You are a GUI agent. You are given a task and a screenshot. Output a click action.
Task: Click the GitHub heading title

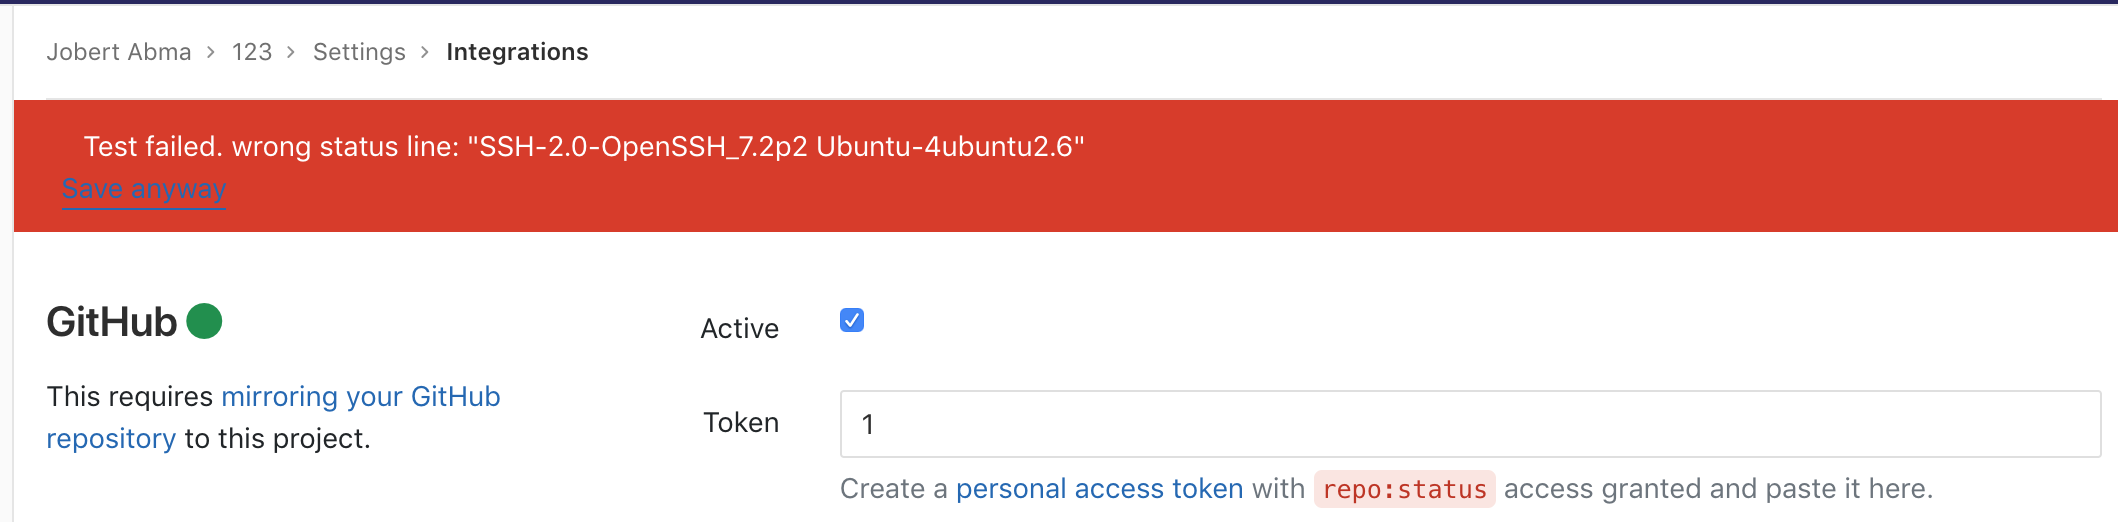click(112, 322)
